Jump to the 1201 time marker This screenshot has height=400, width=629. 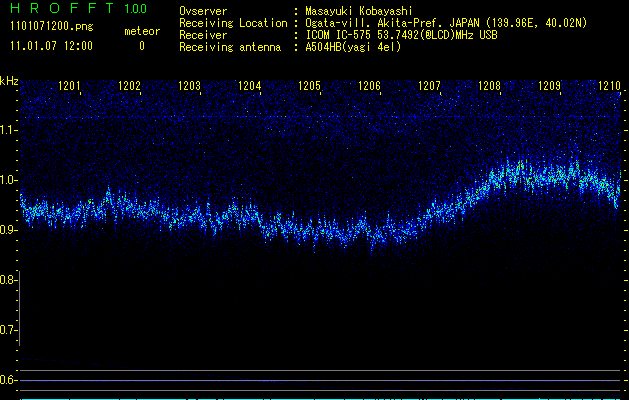tap(70, 87)
